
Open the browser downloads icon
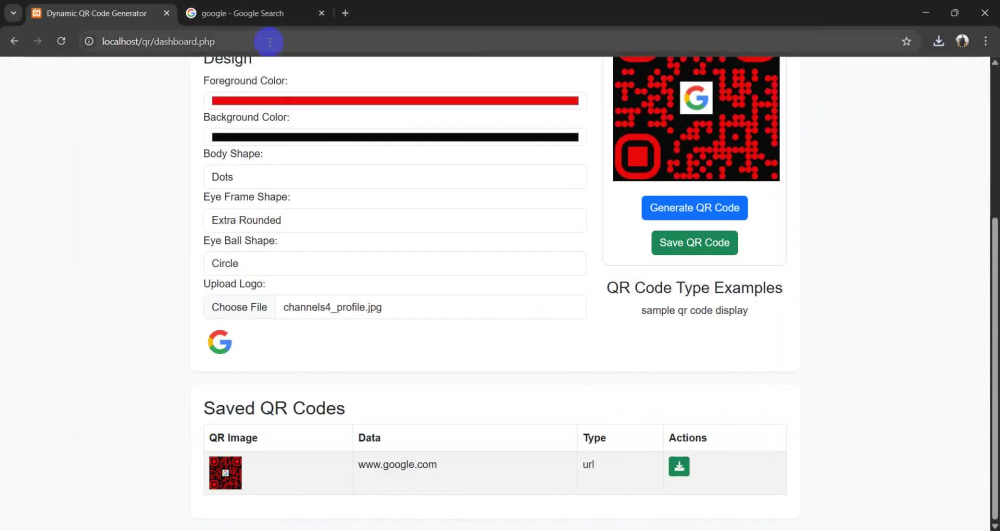pyautogui.click(x=938, y=41)
